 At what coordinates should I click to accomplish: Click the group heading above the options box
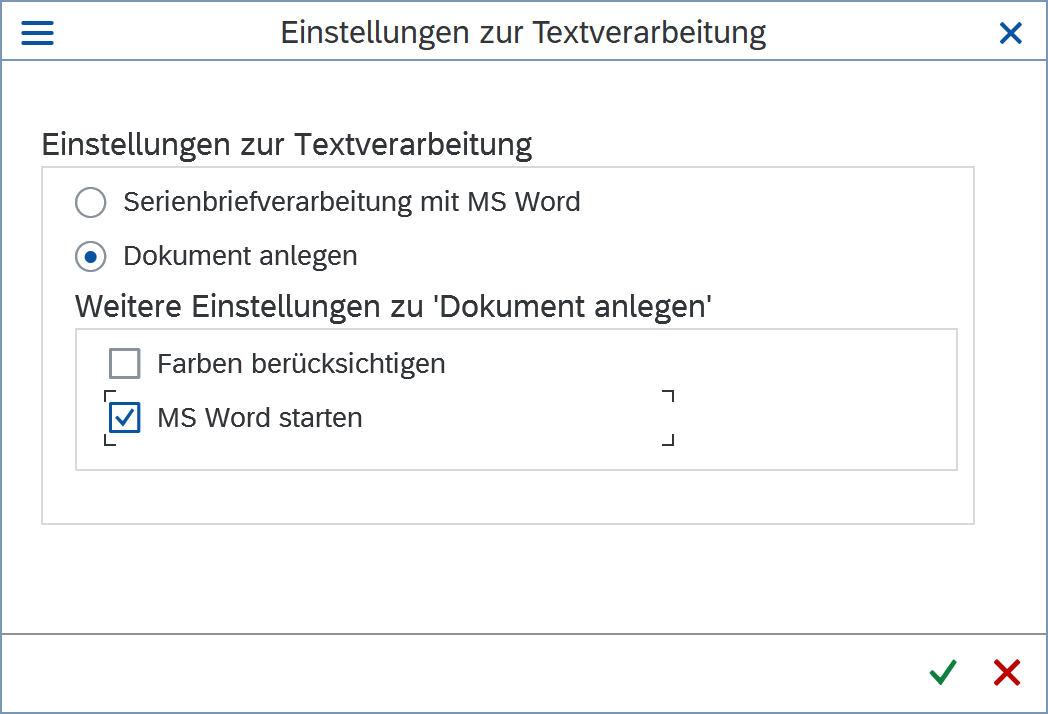click(x=286, y=145)
